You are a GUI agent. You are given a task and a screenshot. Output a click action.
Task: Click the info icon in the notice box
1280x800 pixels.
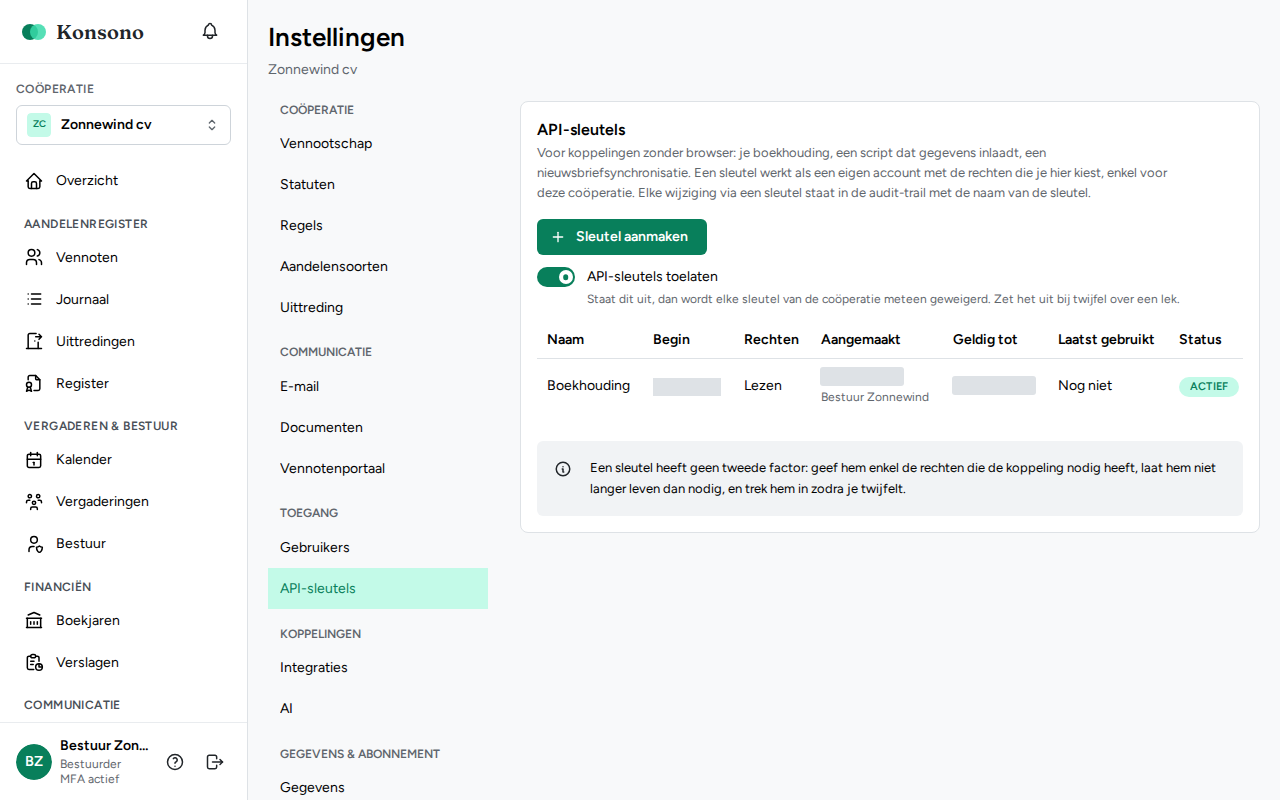tap(563, 469)
